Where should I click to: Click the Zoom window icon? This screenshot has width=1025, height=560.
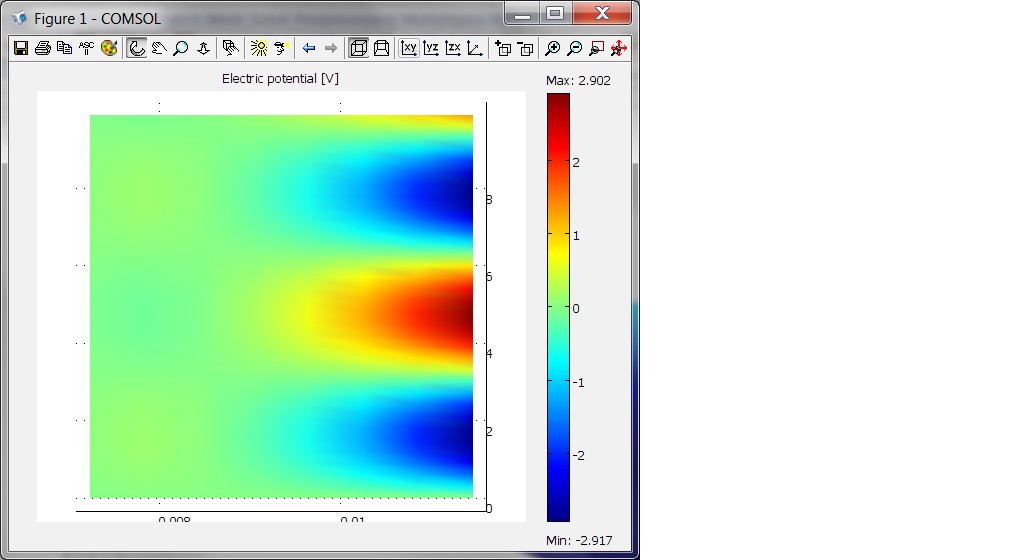click(x=596, y=48)
